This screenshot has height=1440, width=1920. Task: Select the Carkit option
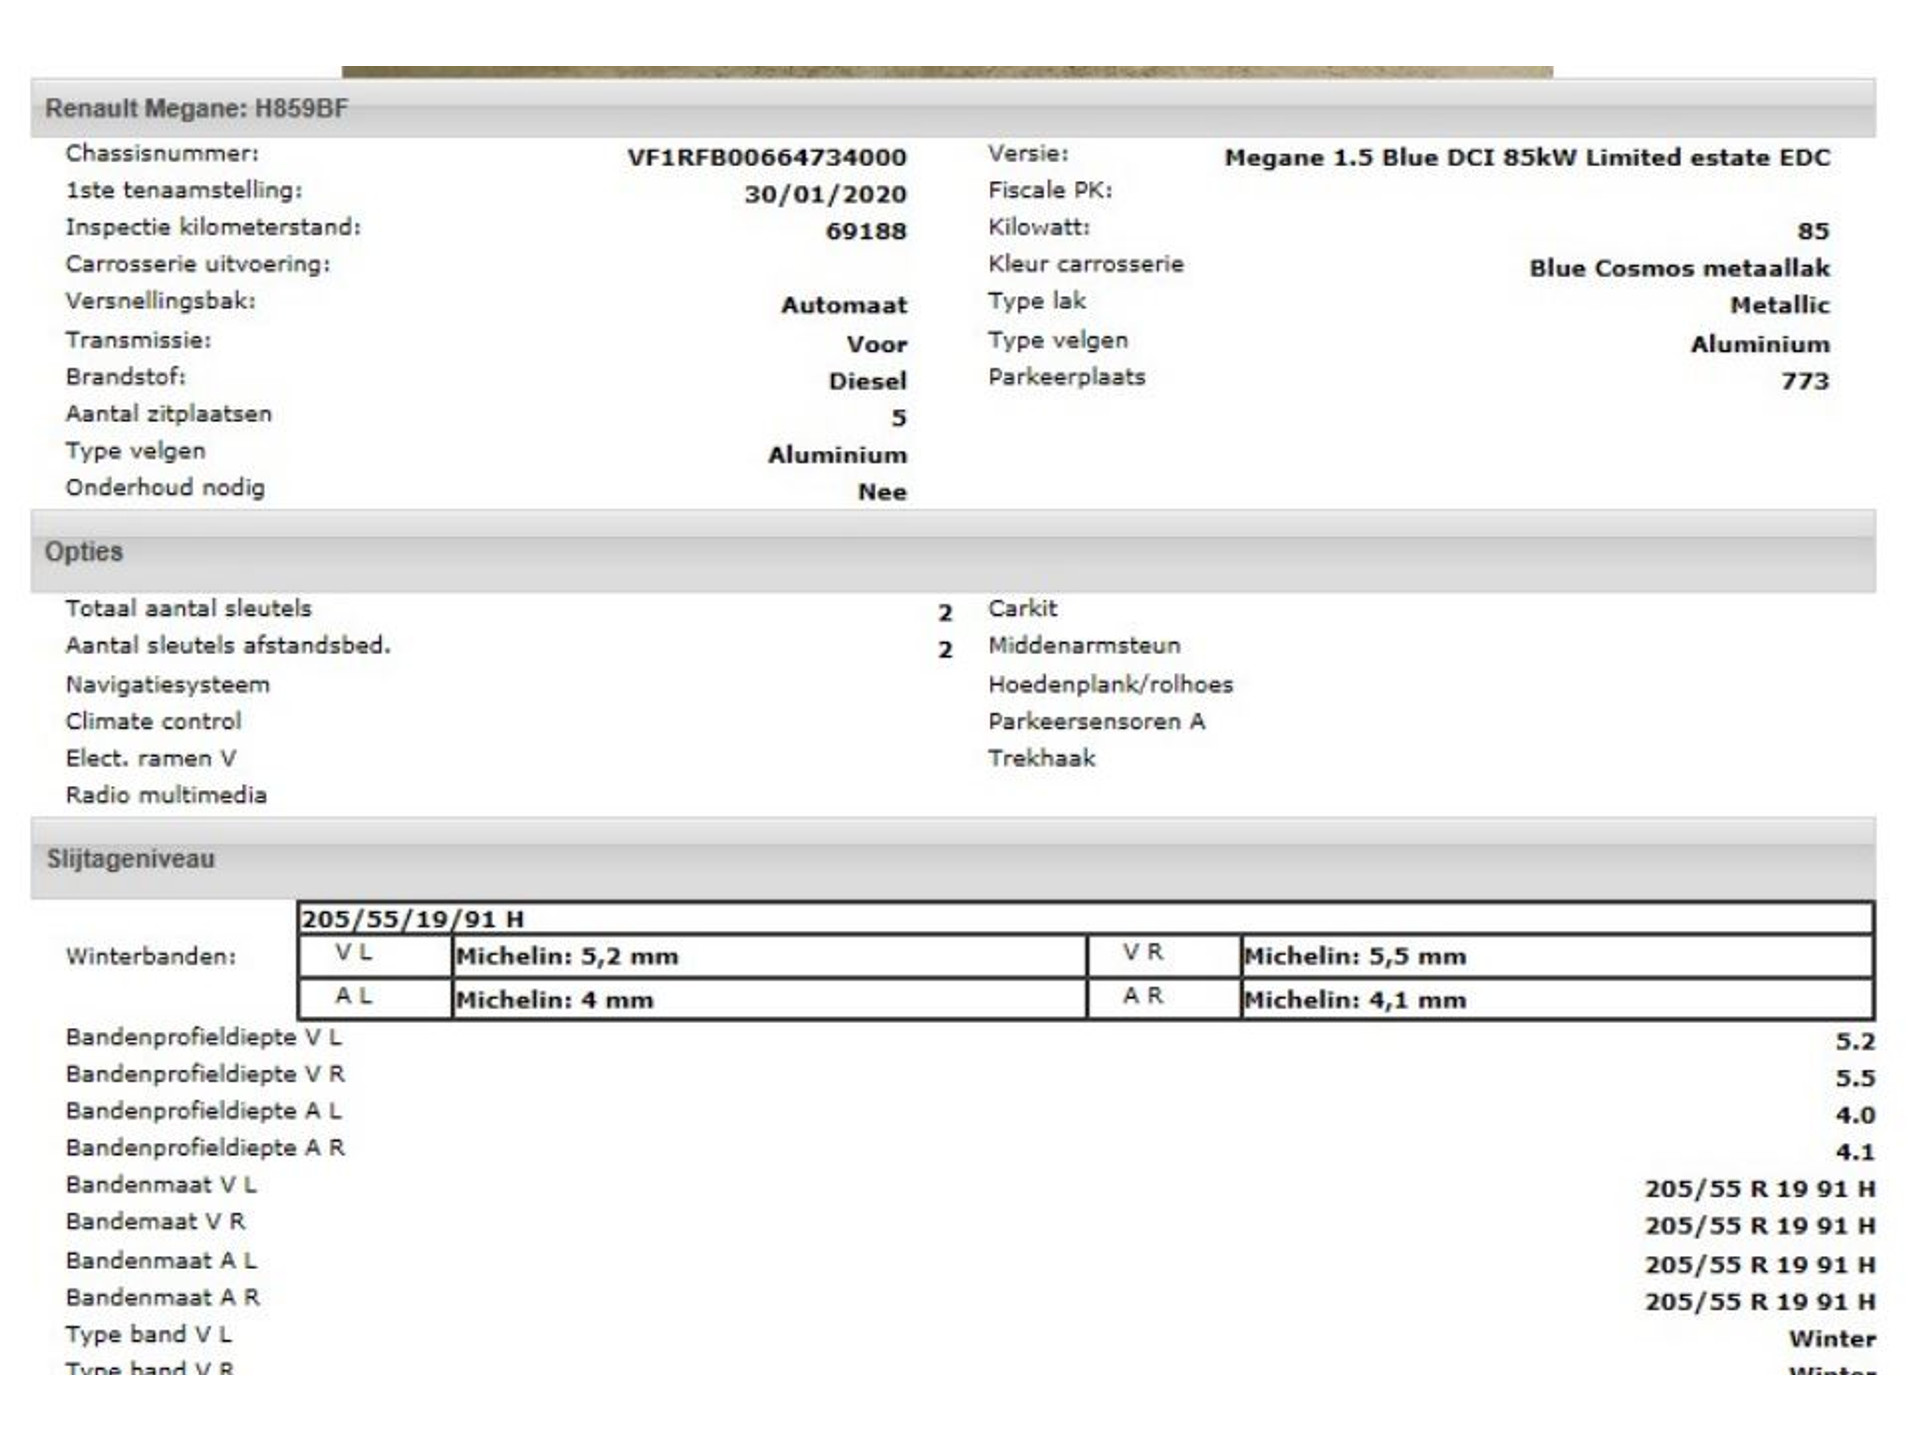[1022, 608]
